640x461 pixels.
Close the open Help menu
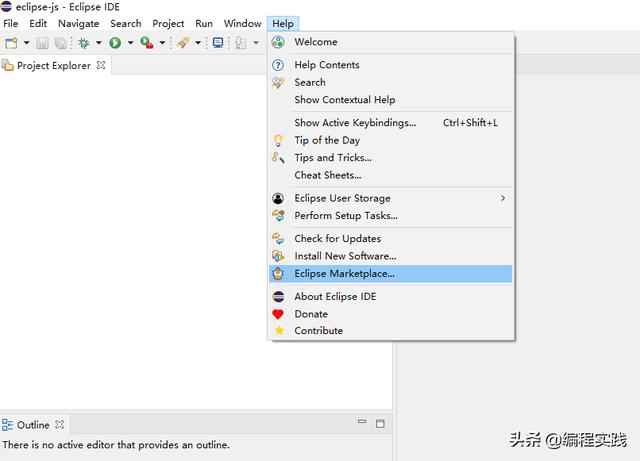(x=283, y=24)
